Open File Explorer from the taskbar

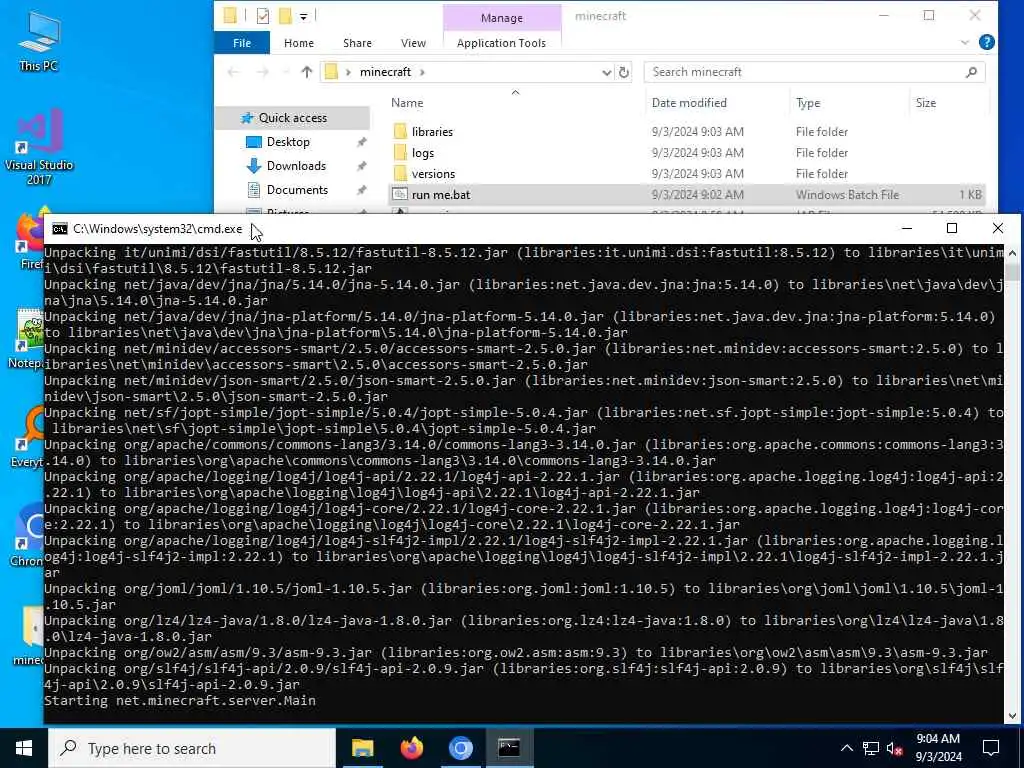(x=362, y=748)
